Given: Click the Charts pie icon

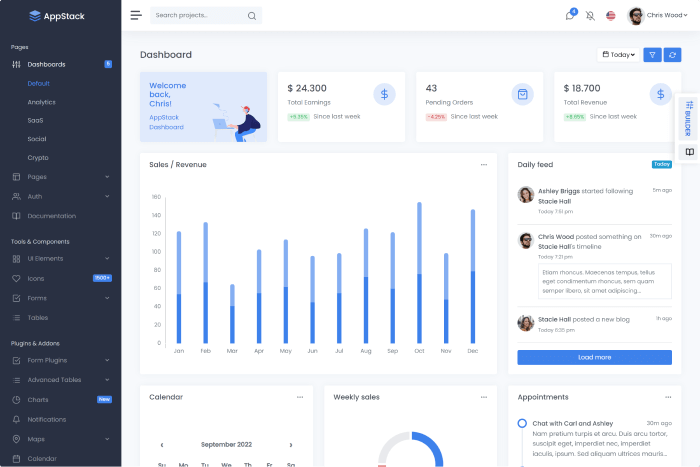Looking at the screenshot, I should pyautogui.click(x=17, y=400).
